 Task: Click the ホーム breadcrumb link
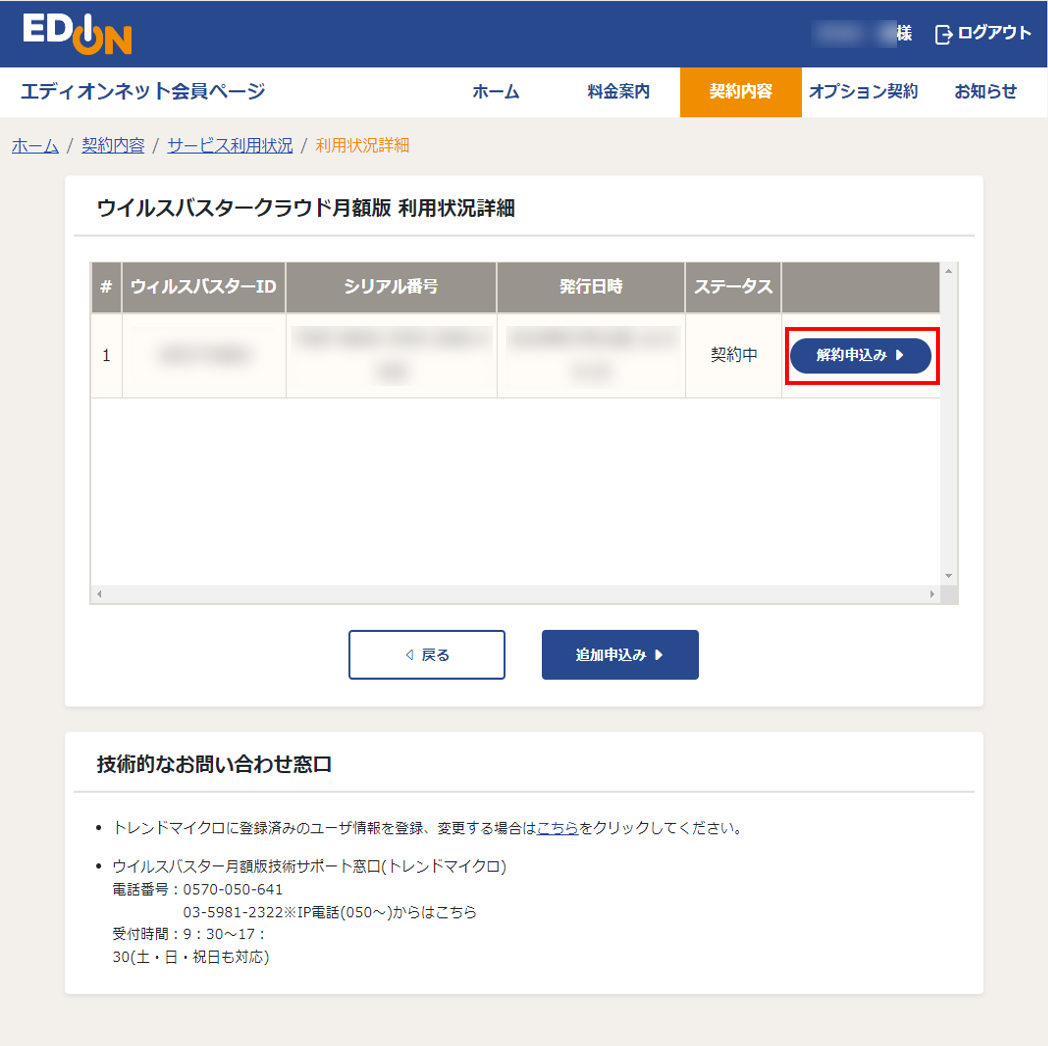(35, 146)
